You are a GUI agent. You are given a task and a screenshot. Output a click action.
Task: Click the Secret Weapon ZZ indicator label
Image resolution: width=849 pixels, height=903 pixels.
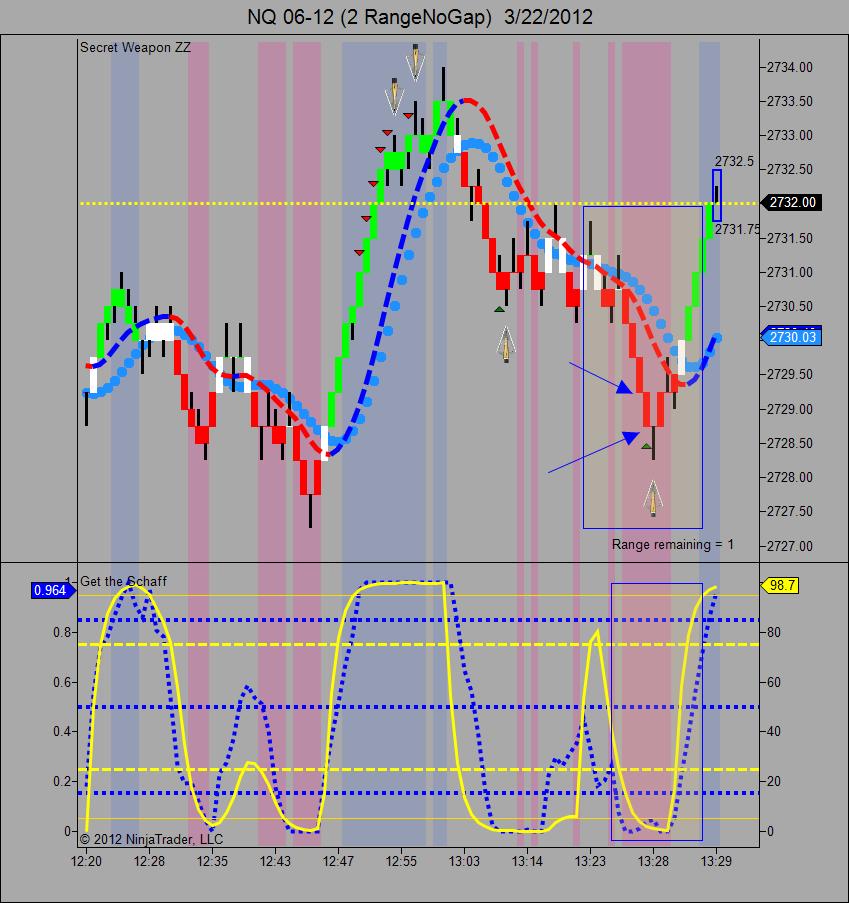pos(135,48)
